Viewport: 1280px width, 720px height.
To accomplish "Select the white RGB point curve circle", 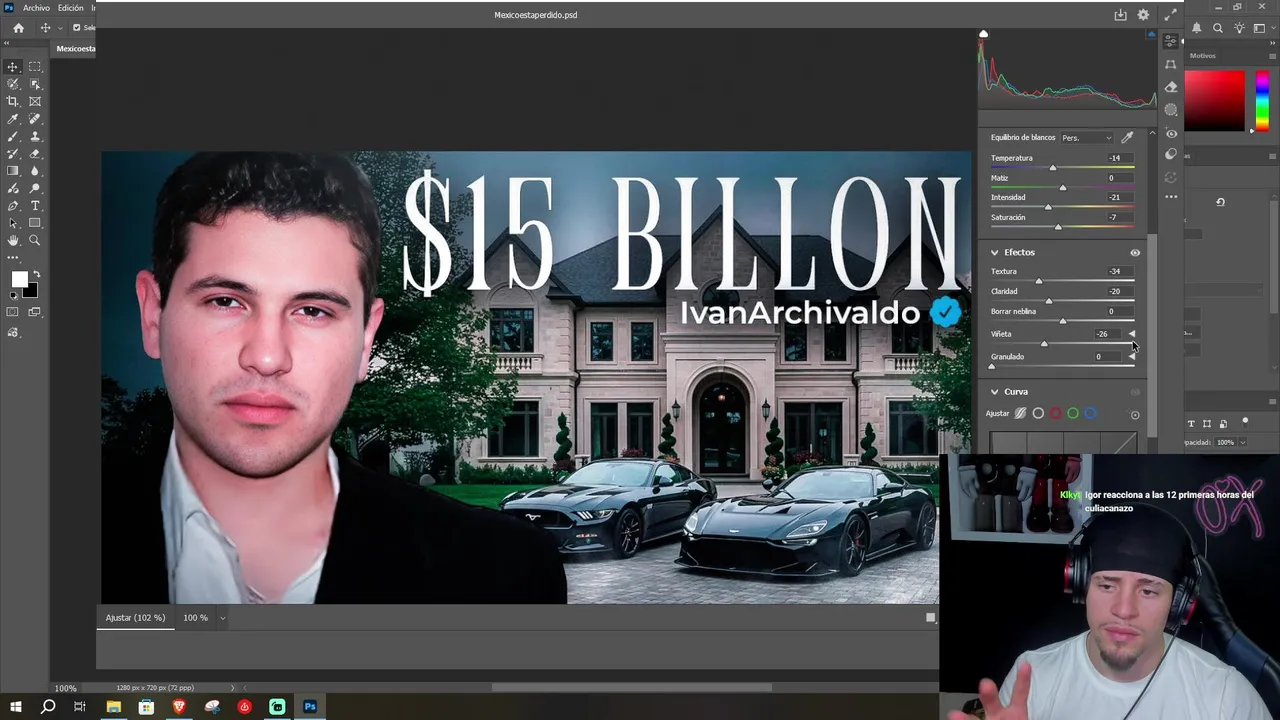I will point(1038,413).
